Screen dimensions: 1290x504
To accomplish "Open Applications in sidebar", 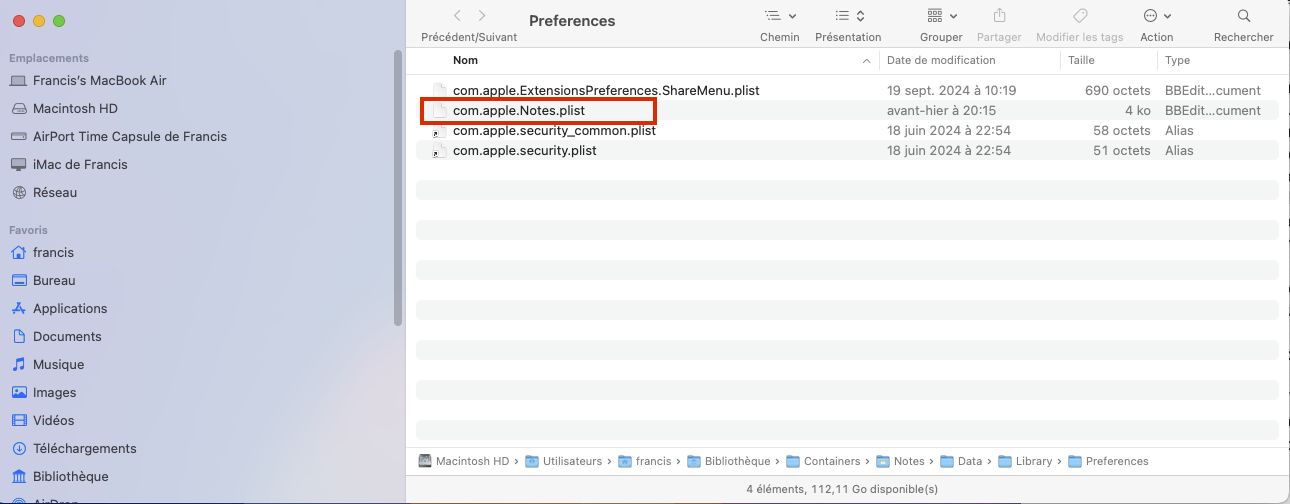I will (x=70, y=308).
